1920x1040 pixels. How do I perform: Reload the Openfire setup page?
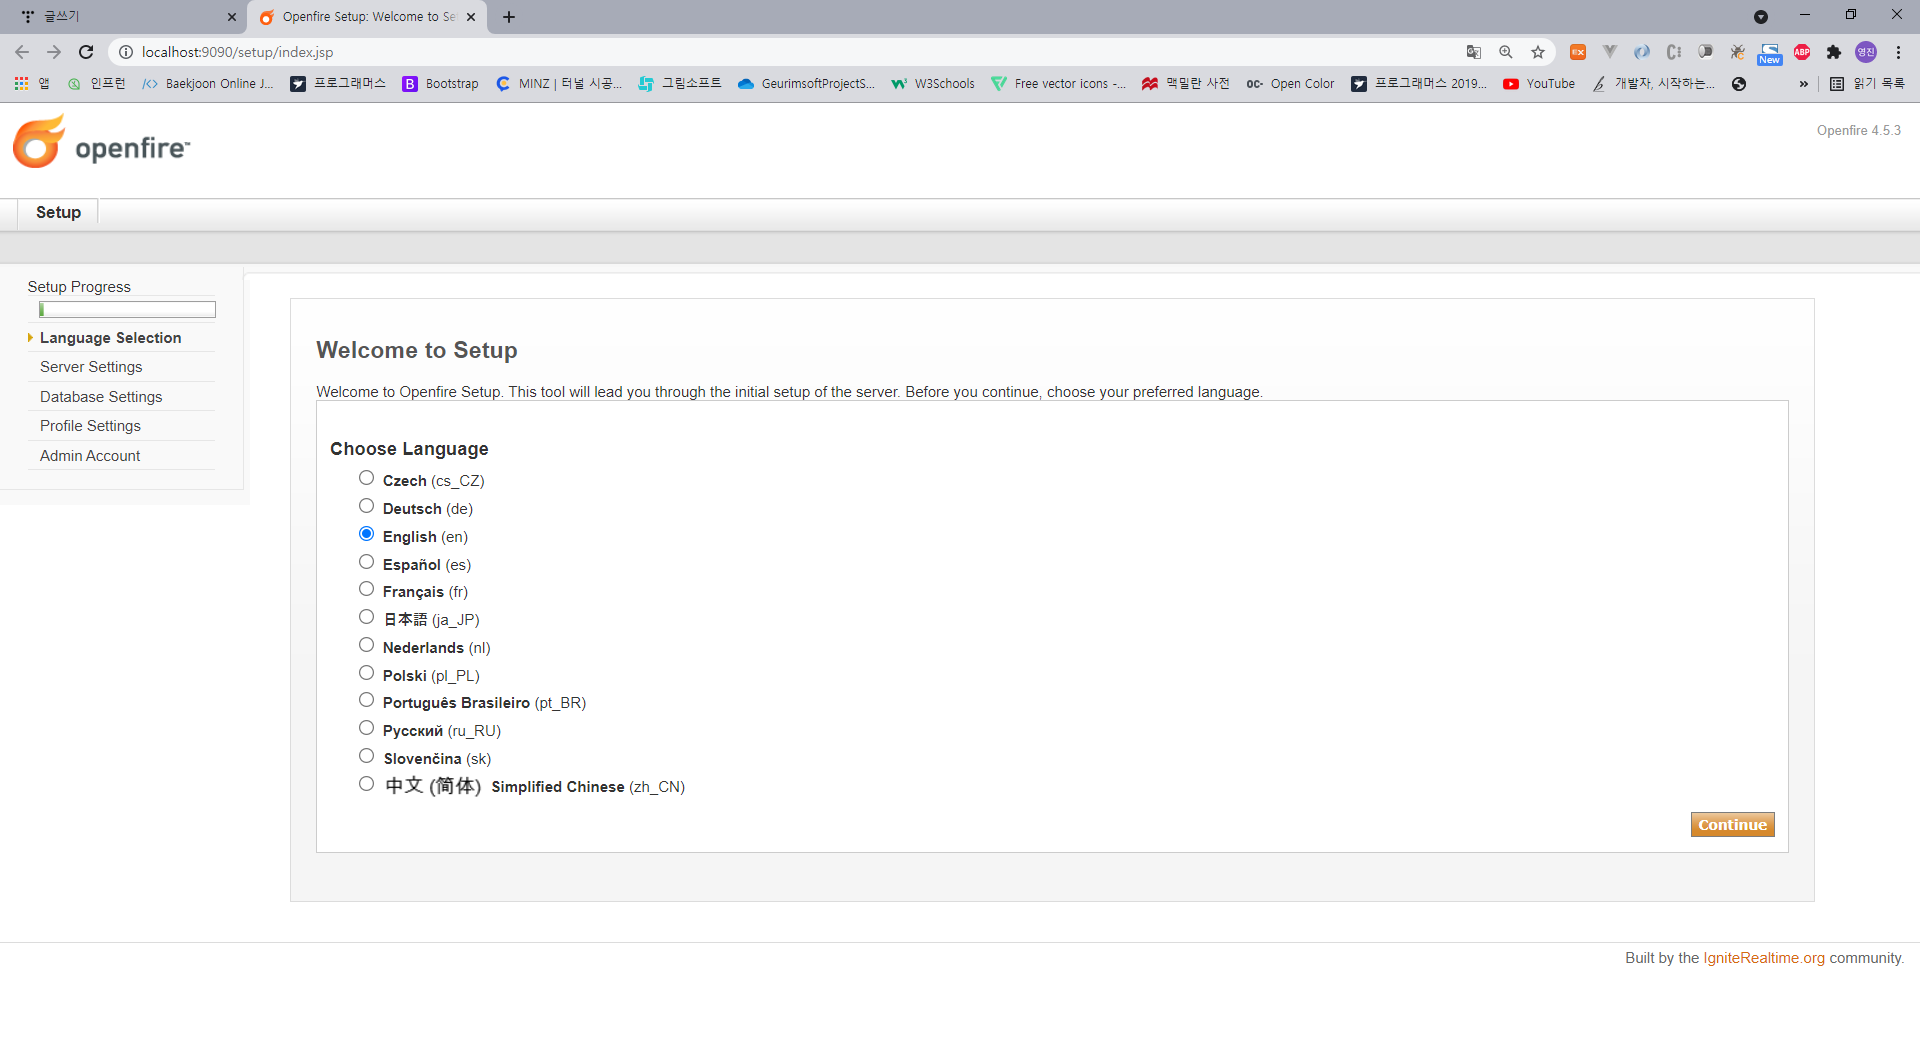(86, 52)
